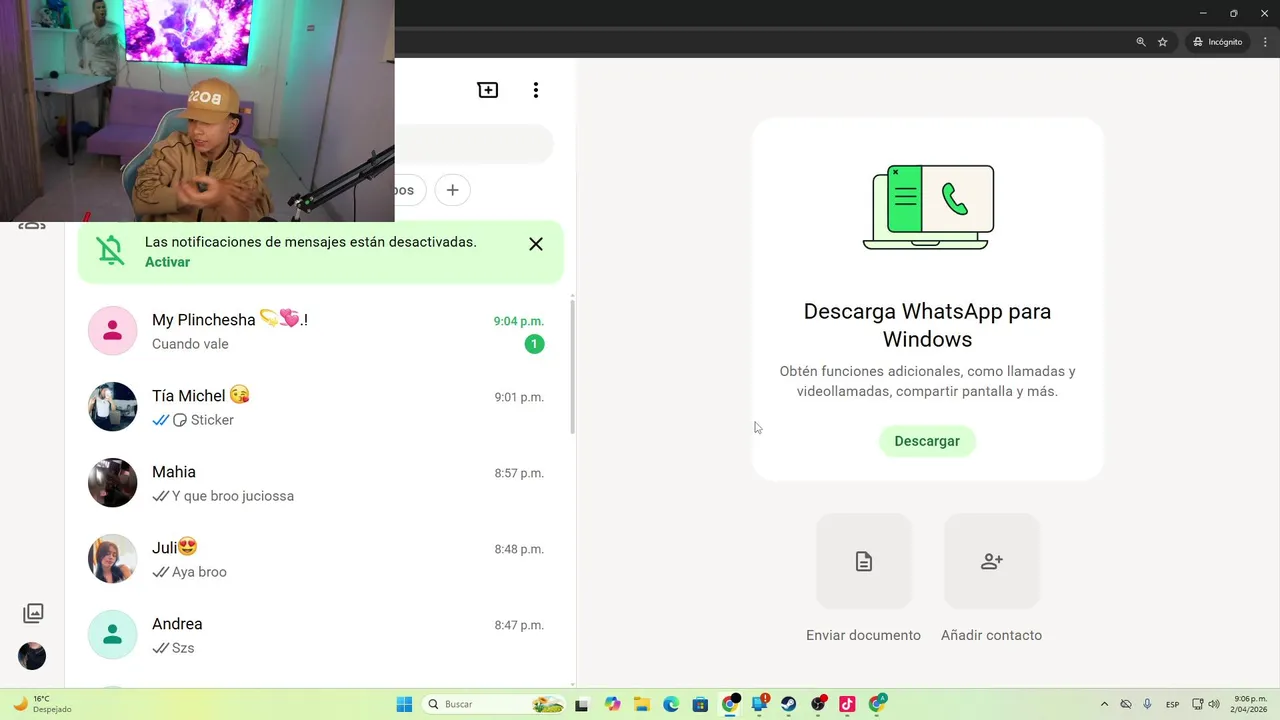
Task: Expand the system tray hidden icons
Action: tap(1104, 704)
